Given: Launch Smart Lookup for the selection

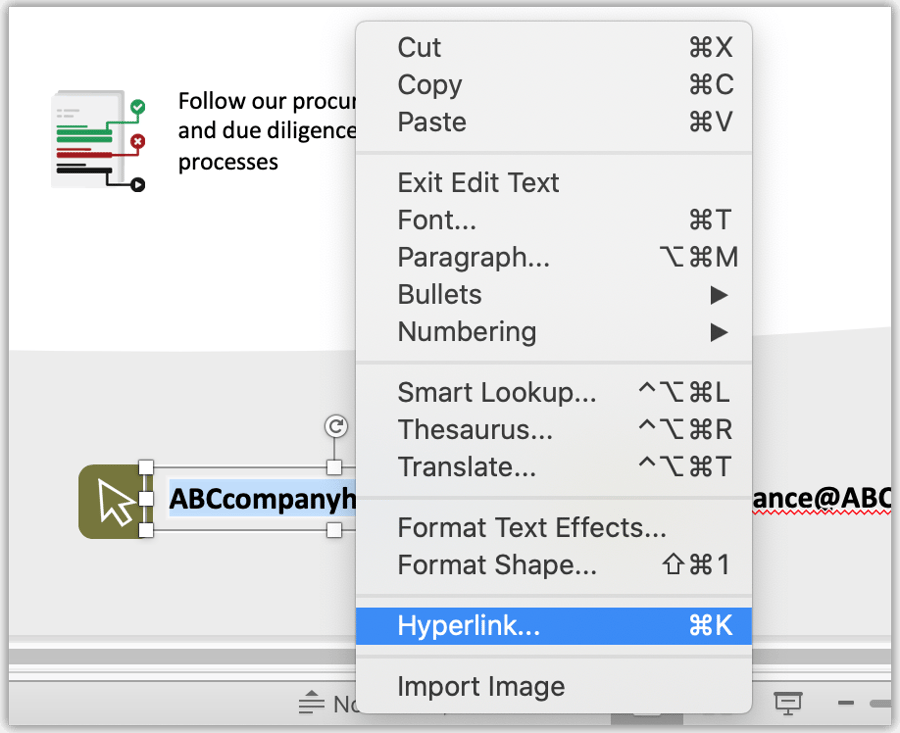Looking at the screenshot, I should coord(498,392).
